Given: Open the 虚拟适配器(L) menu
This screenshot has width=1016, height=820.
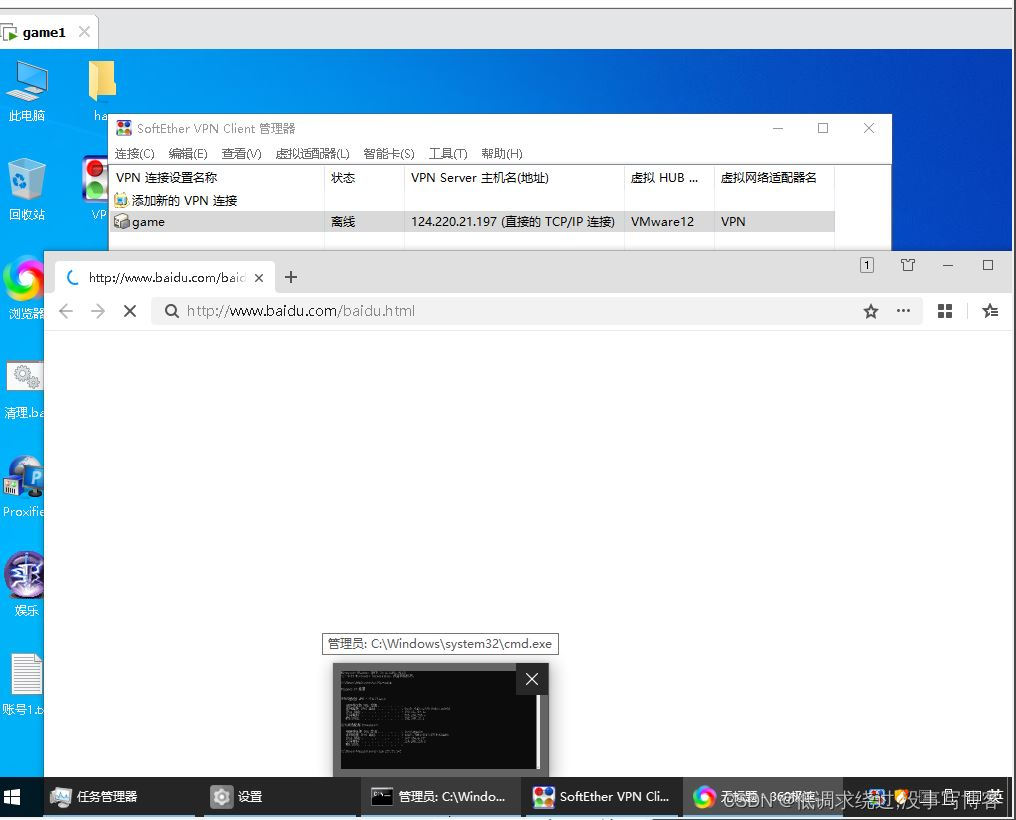Looking at the screenshot, I should pos(312,154).
